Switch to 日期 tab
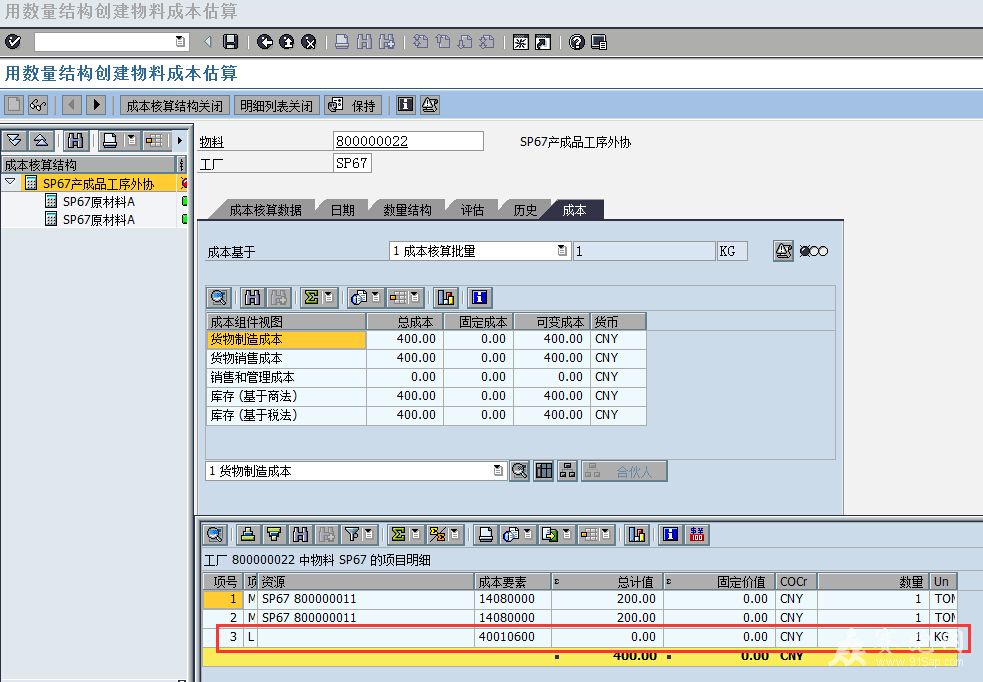 343,210
